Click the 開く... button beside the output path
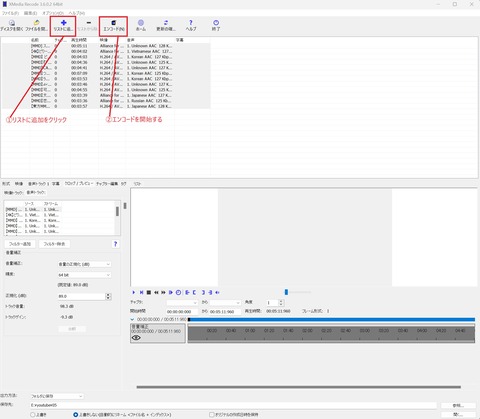This screenshot has height=419, width=480. (x=458, y=414)
